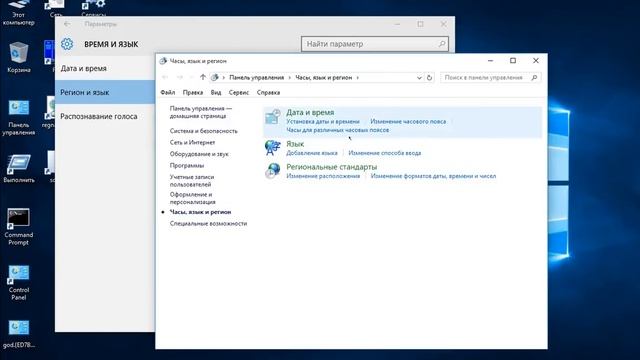Click Изменение форматов даты, времени и чисел
The image size is (640, 360).
click(x=433, y=176)
